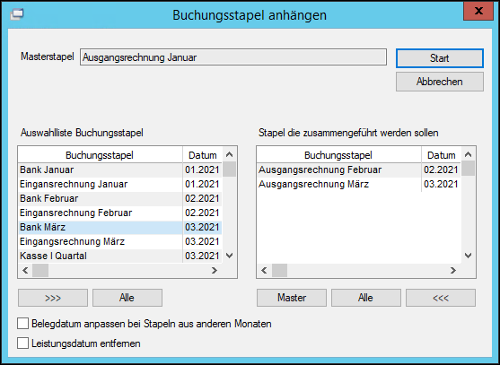Click the 03.2021 date of Ausgangsrechnung März
Viewport: 500px width, 365px height.
tap(441, 184)
